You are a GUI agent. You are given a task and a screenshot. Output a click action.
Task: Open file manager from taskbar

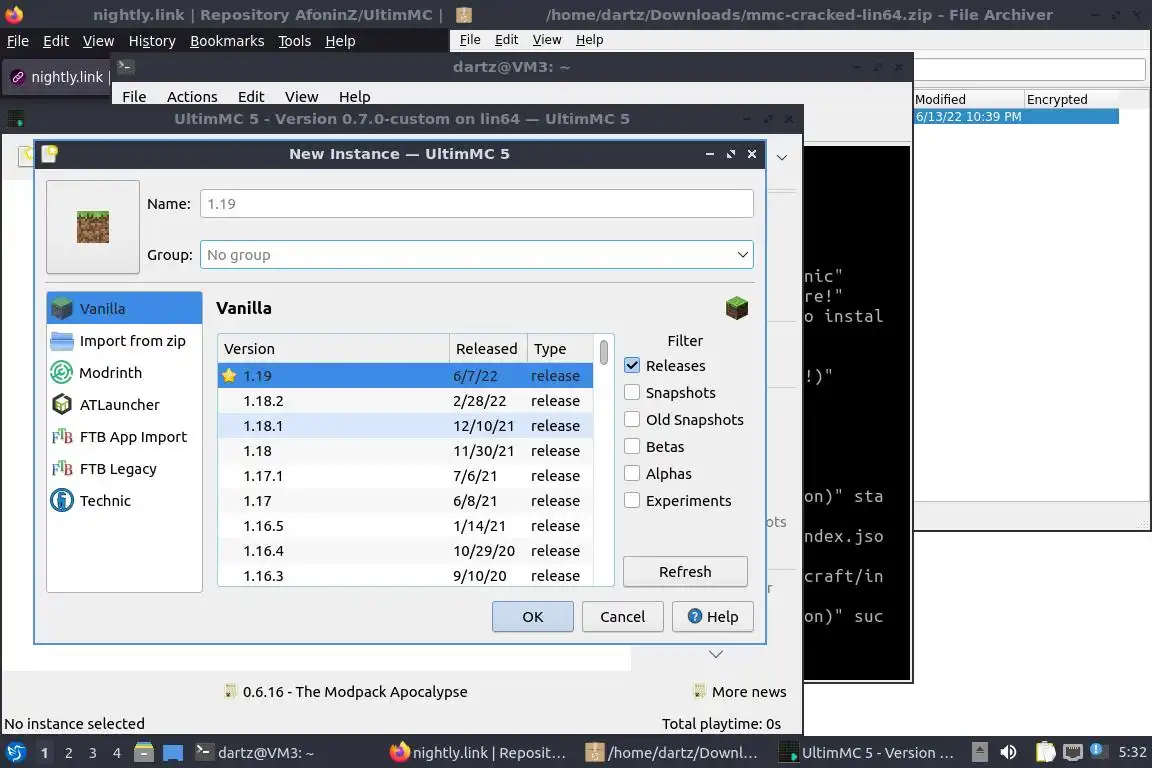point(144,753)
